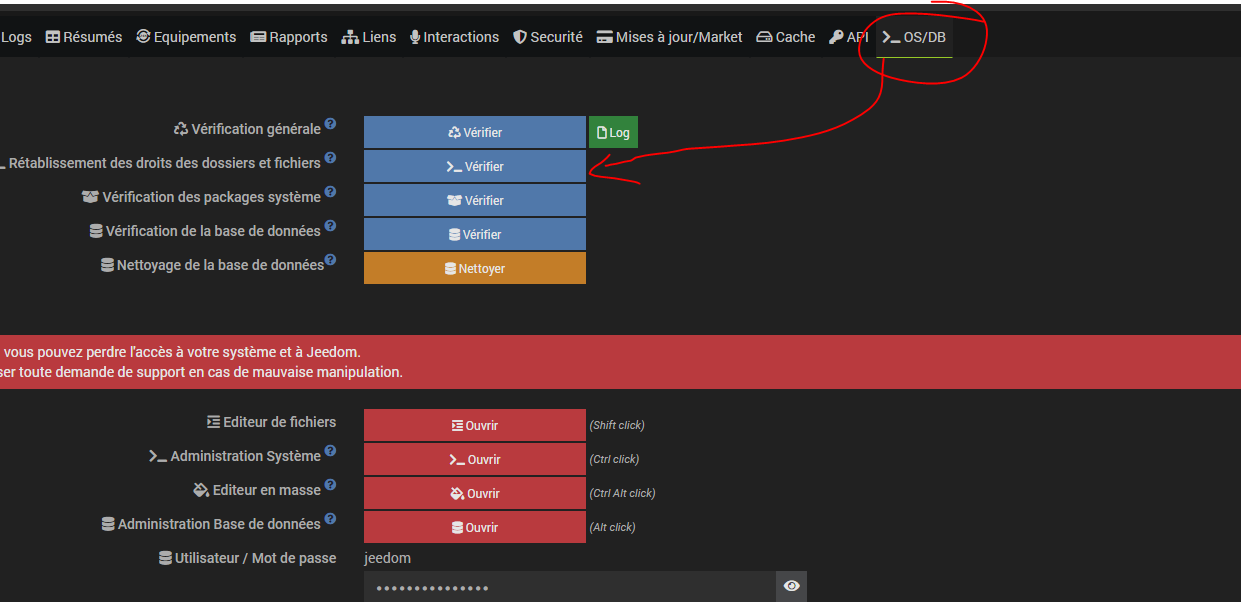Click the Vérification des packages système label

[212, 197]
